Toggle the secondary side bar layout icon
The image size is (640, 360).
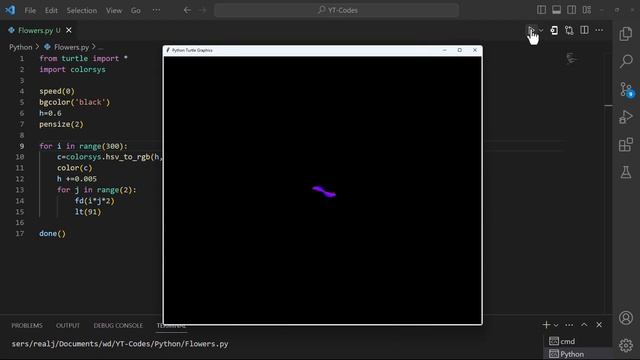tap(571, 10)
